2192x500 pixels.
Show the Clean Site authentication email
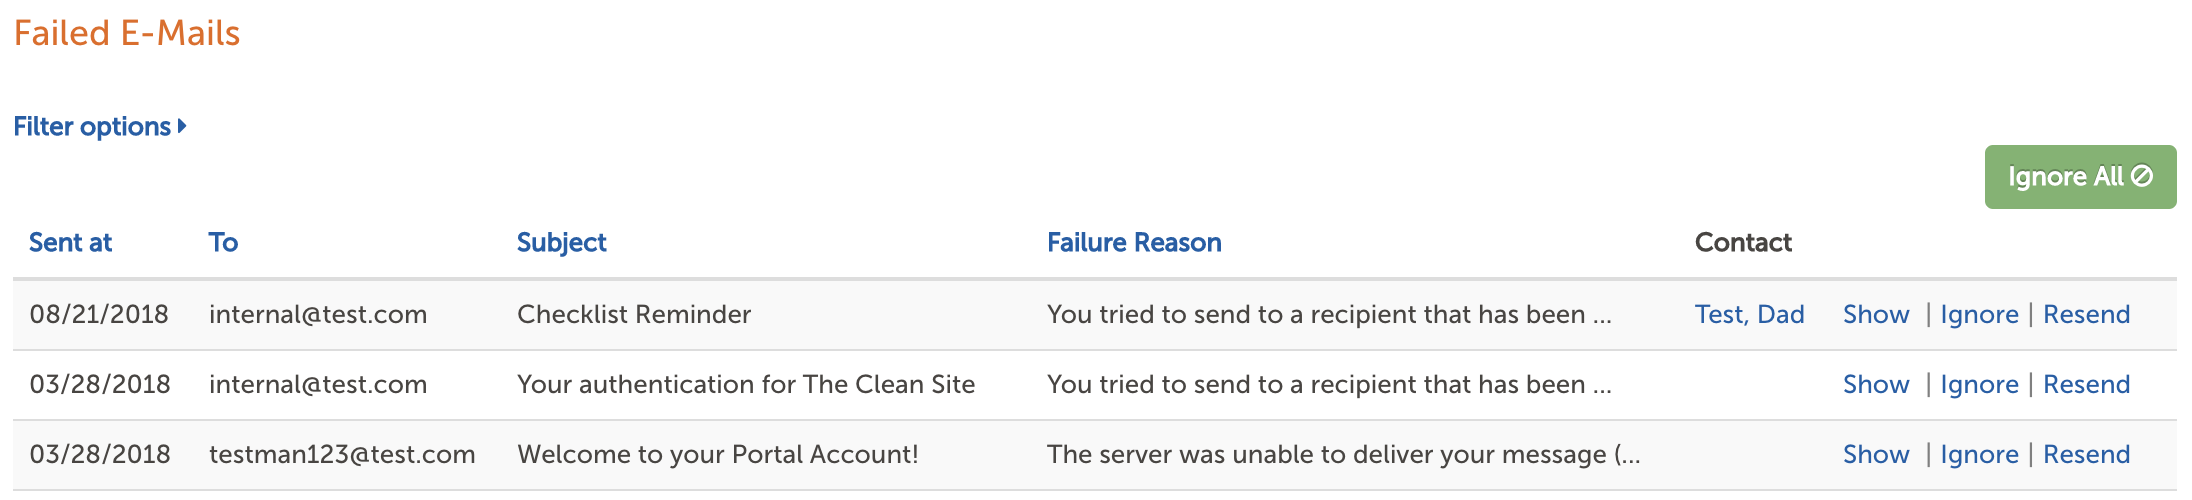click(1876, 385)
